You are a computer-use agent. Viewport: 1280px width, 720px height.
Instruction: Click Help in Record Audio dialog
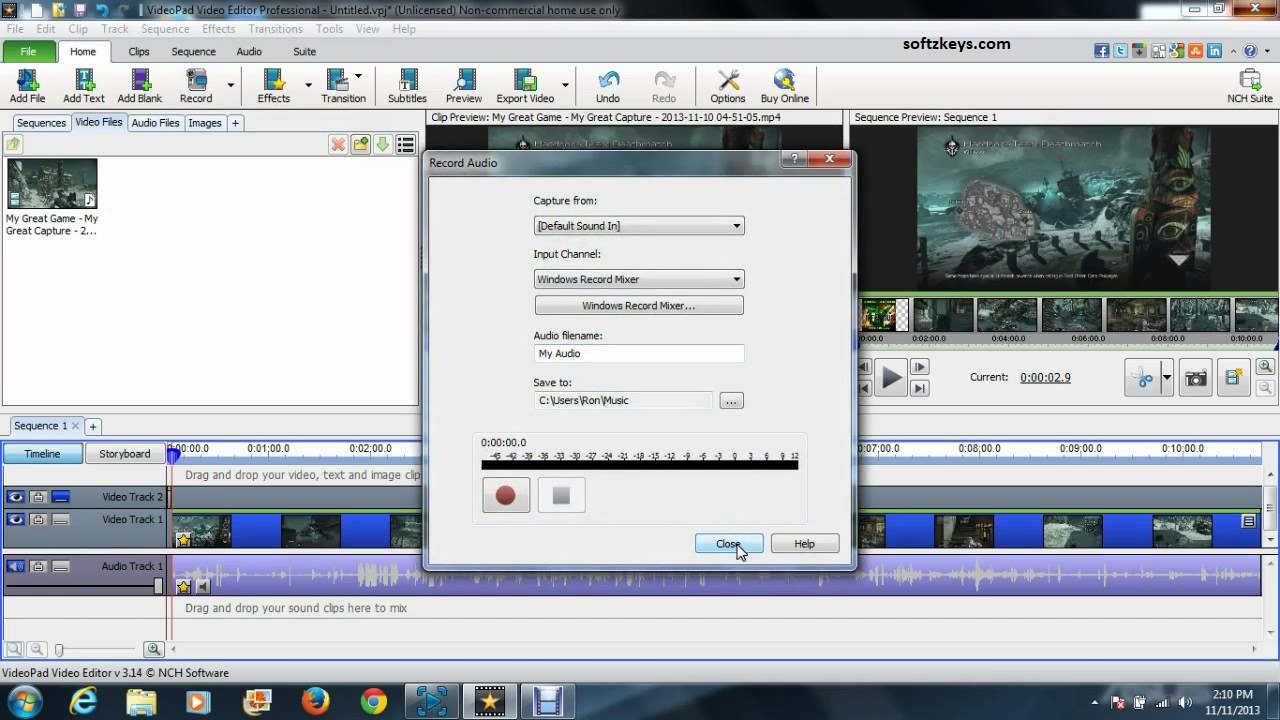click(x=805, y=544)
